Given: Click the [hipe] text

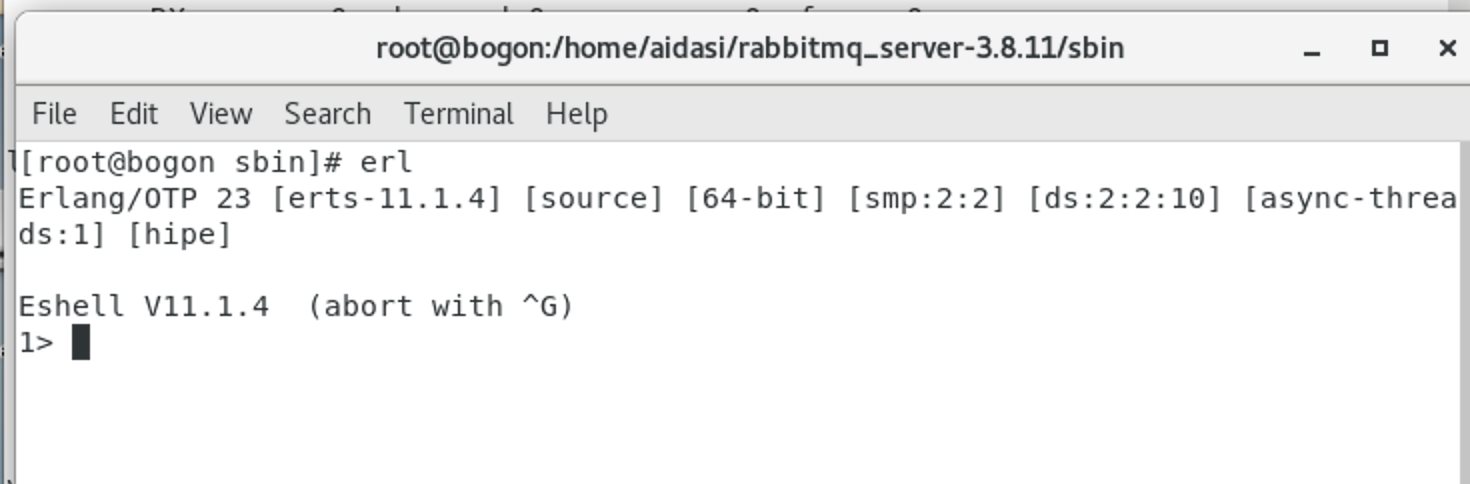Looking at the screenshot, I should [179, 235].
